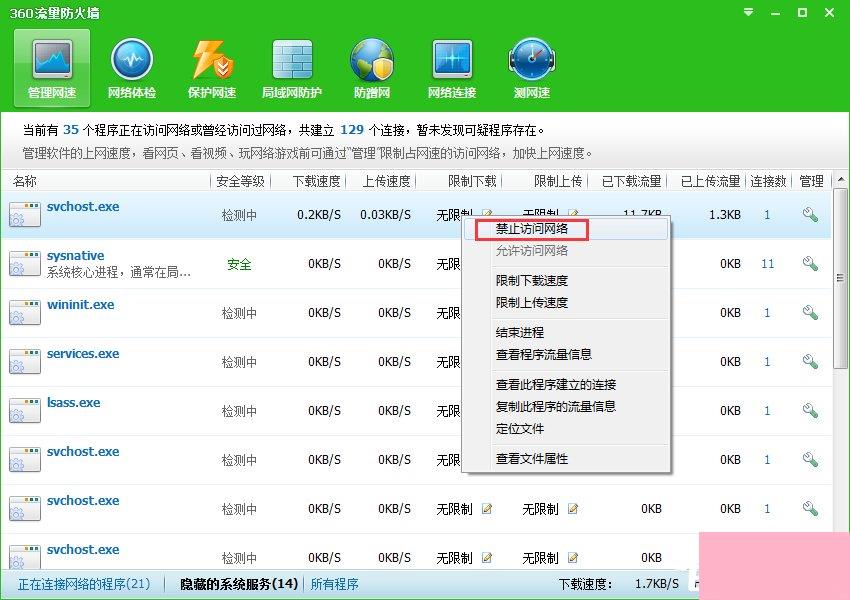Click the manage wrench for wininit.exe

point(810,313)
